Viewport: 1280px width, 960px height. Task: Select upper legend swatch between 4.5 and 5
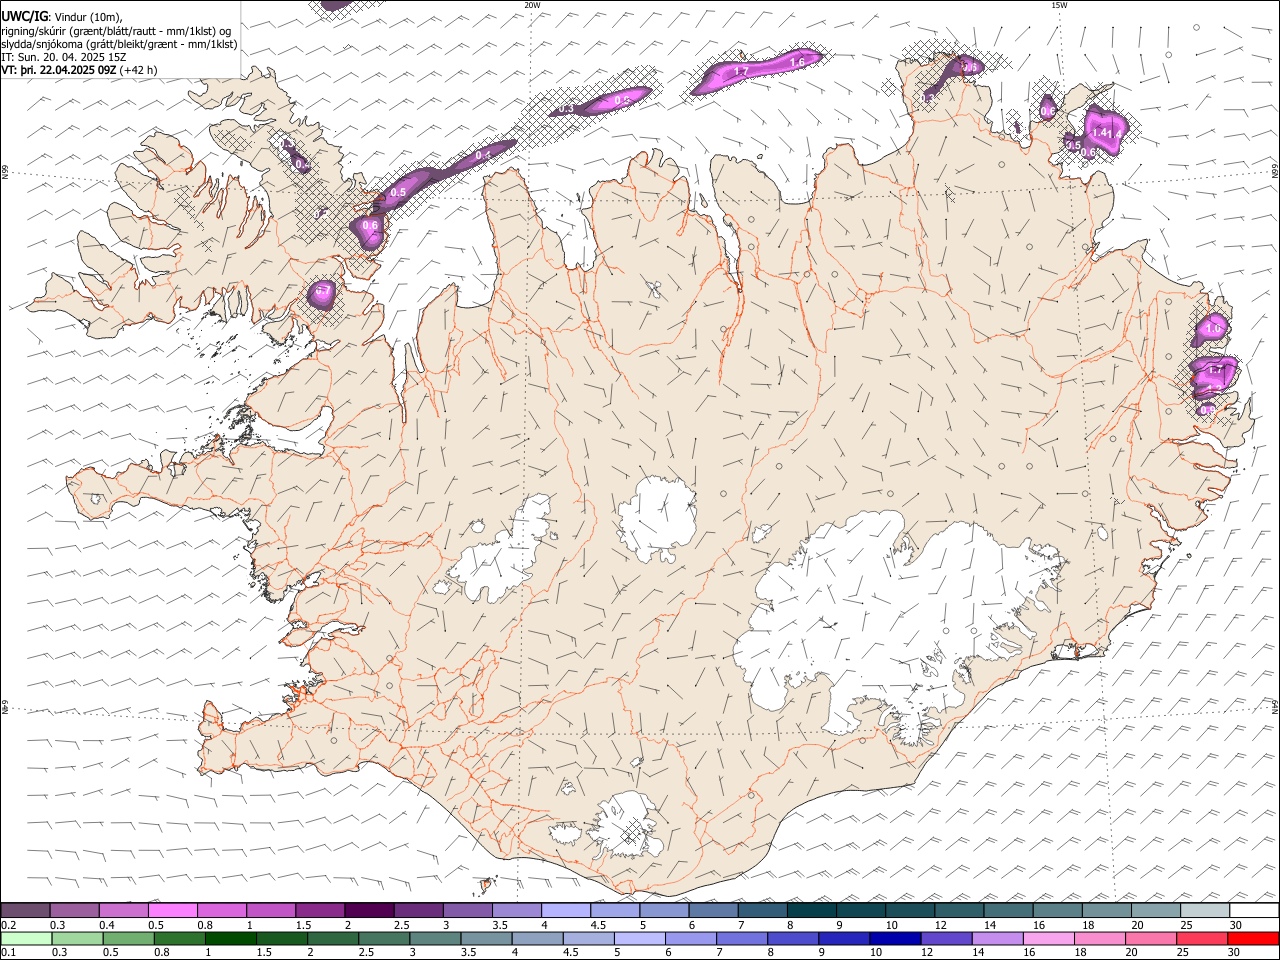point(614,910)
